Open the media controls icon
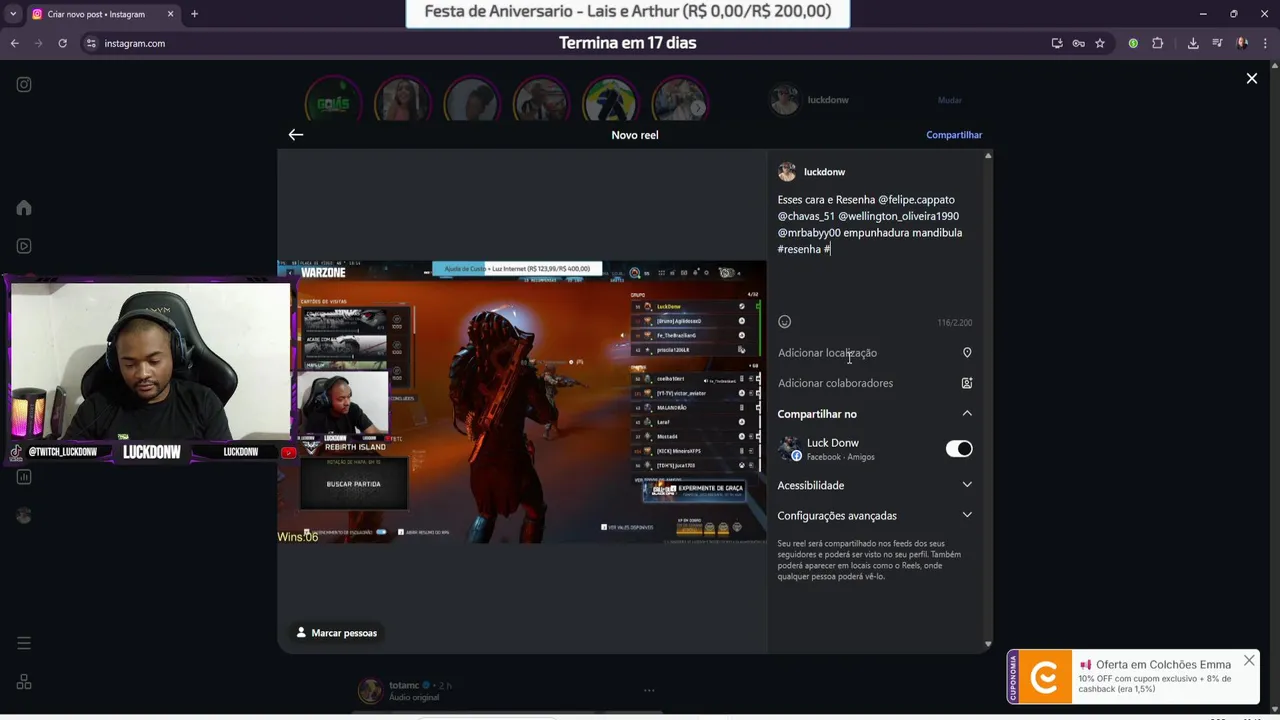Screen dimensions: 1280x720 pos(1217,43)
